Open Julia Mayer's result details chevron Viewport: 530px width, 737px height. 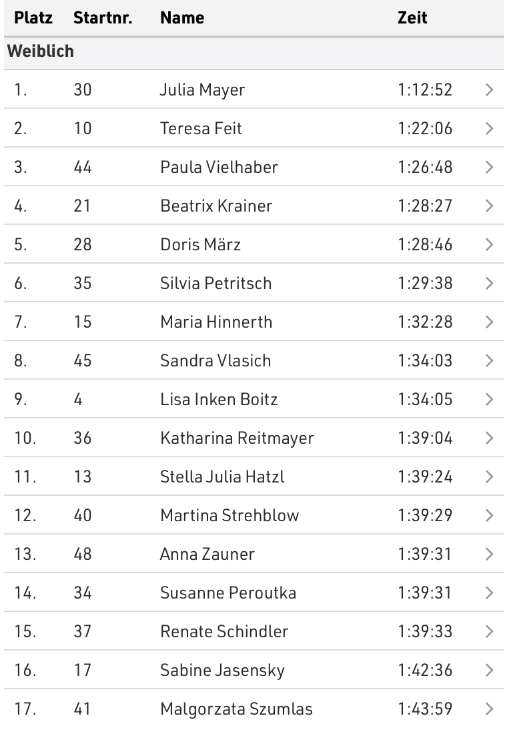489,90
